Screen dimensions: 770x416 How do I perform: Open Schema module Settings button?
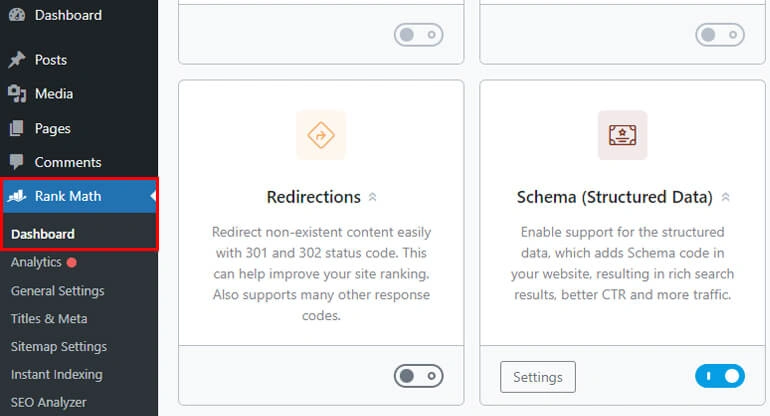coord(538,377)
